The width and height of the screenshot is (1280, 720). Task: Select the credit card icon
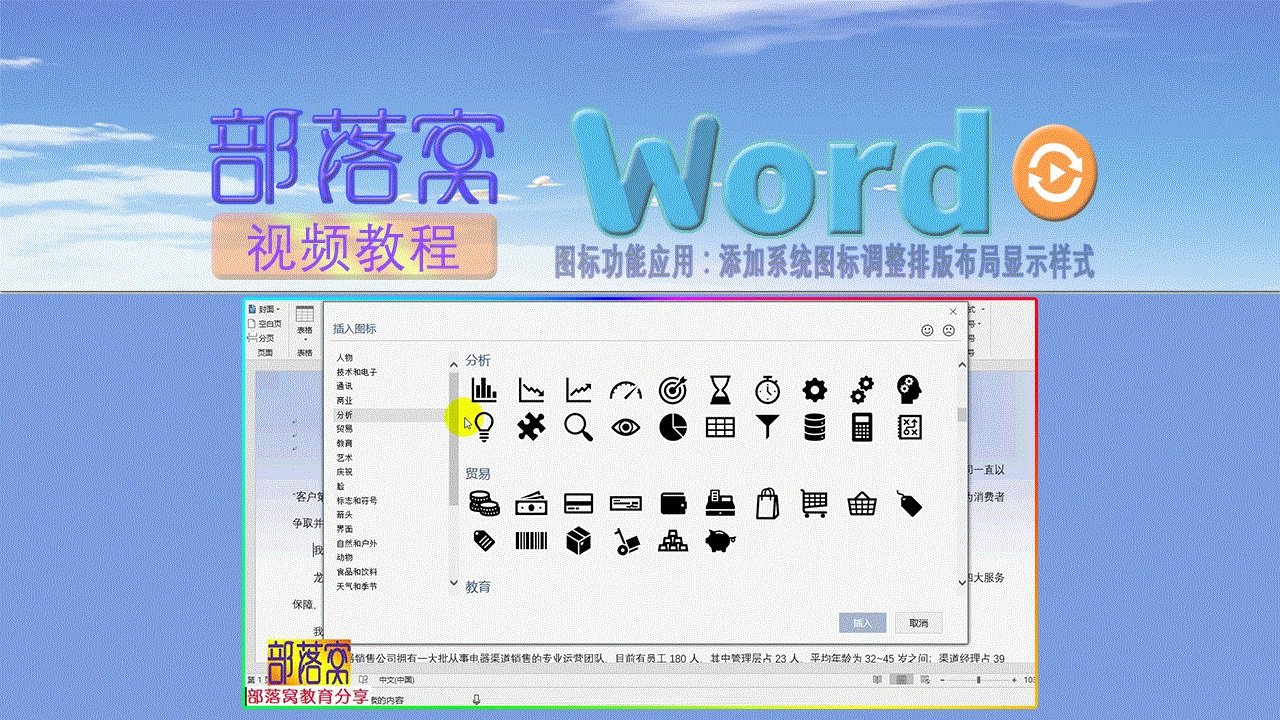pos(579,505)
